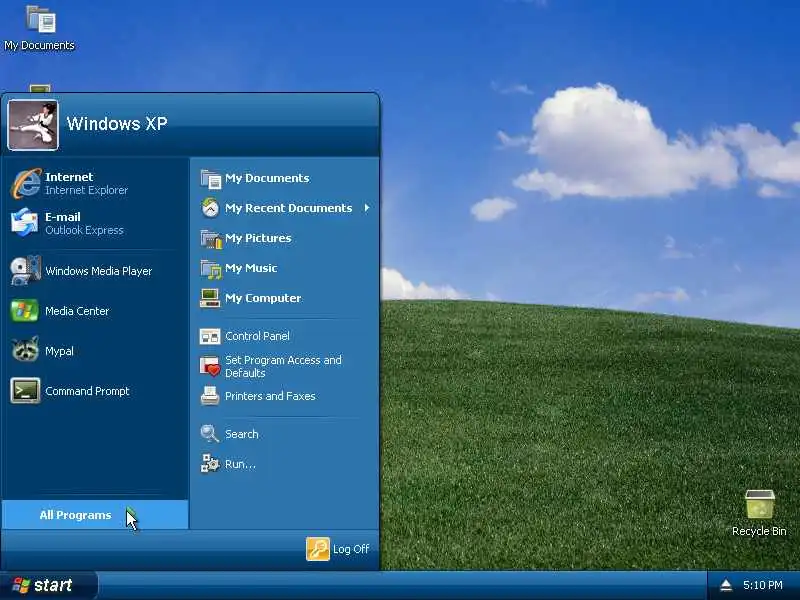The height and width of the screenshot is (600, 800).
Task: Click the My Recent Documents label
Action: (289, 208)
